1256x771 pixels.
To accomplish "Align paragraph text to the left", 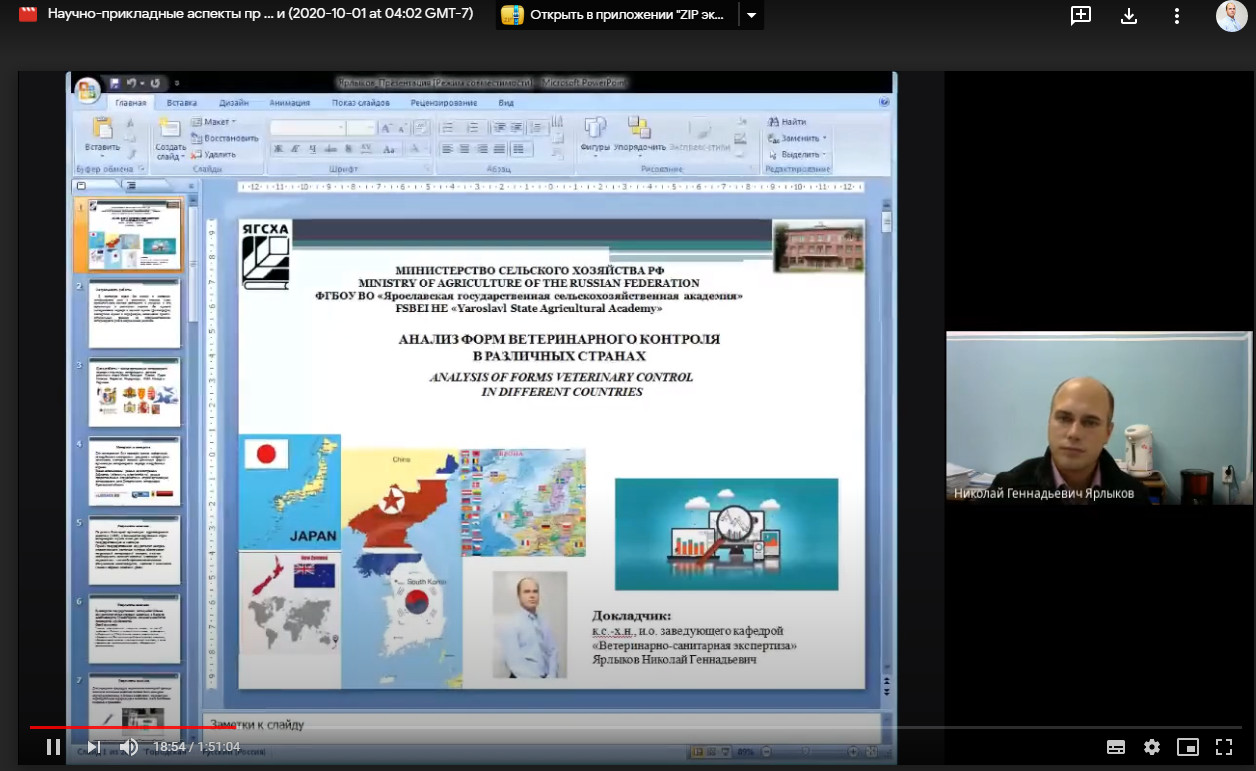I will point(446,149).
